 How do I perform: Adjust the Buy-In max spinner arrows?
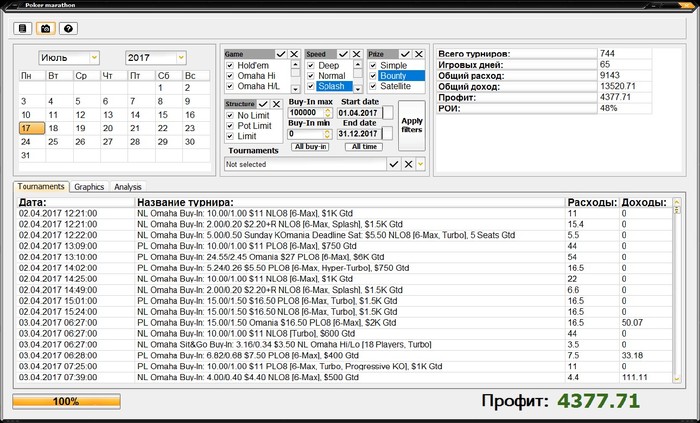coord(328,112)
